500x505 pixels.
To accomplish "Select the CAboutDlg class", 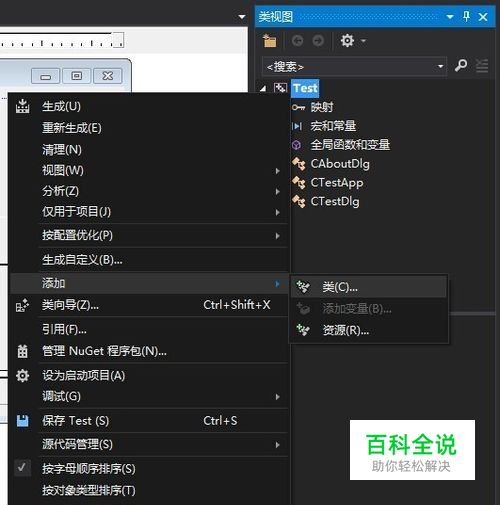I will [340, 164].
